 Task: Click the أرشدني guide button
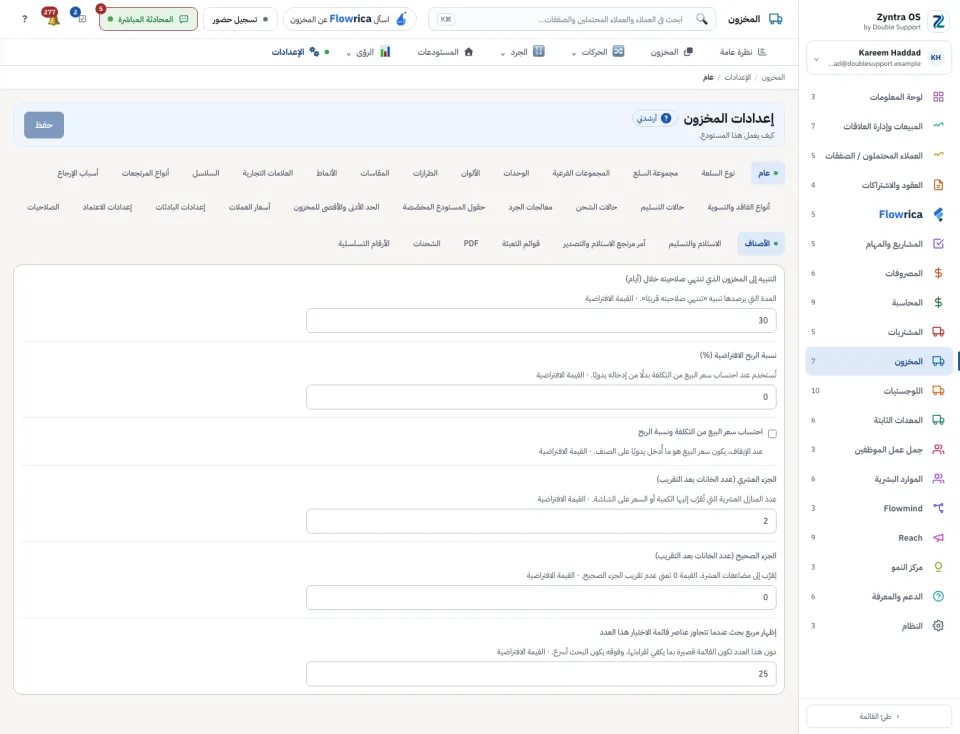click(x=654, y=118)
